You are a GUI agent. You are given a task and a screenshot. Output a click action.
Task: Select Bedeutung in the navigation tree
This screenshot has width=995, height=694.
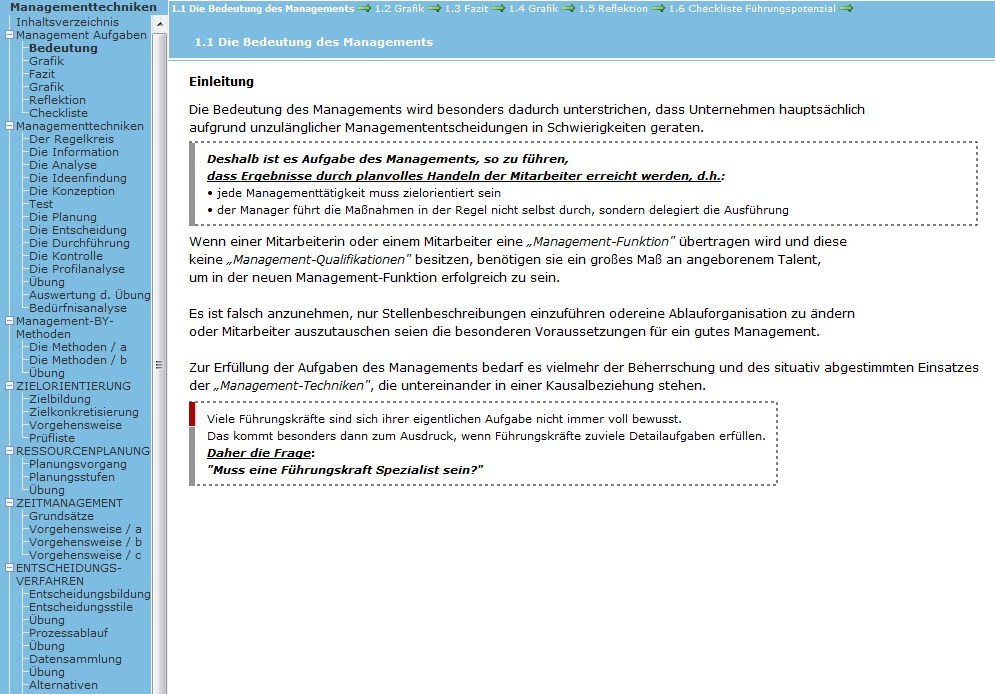pyautogui.click(x=63, y=48)
